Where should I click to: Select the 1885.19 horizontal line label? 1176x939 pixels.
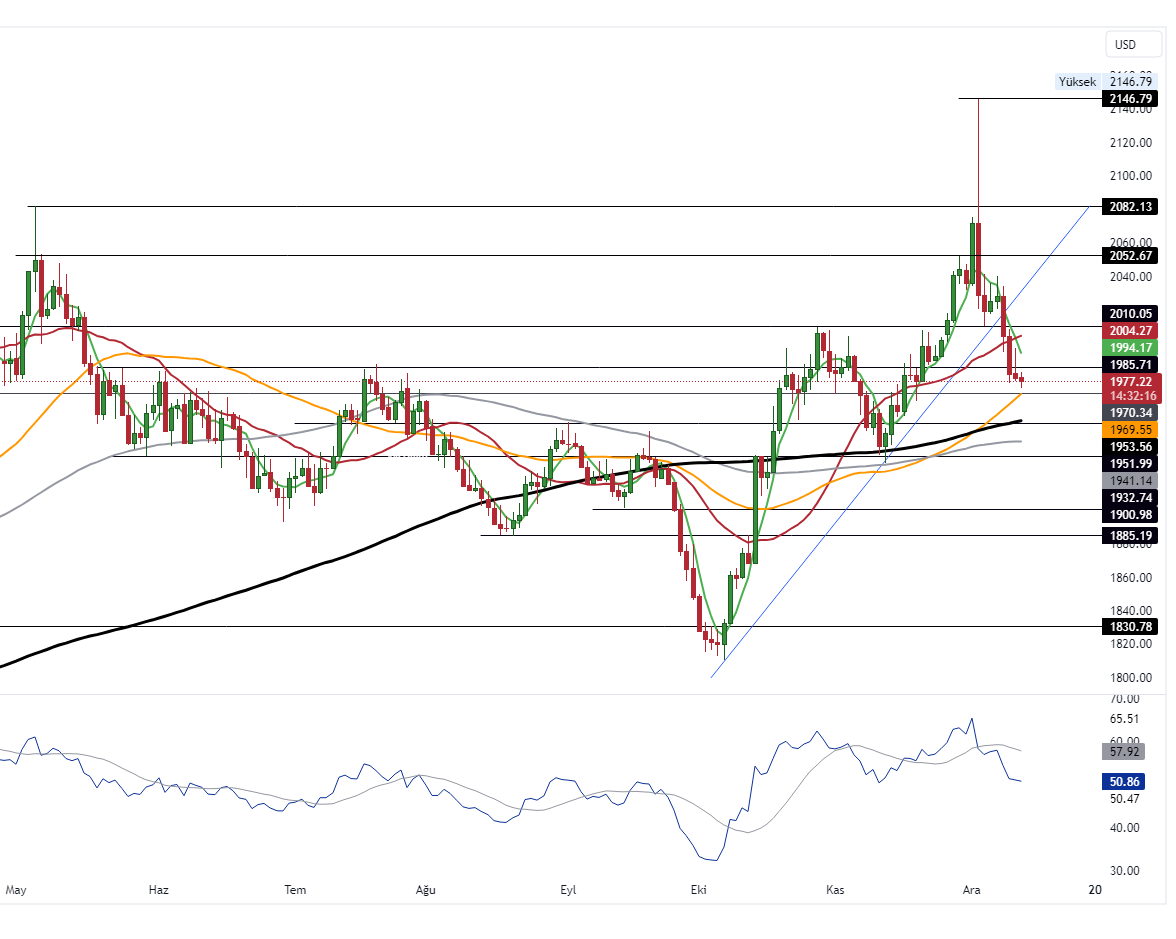1130,535
